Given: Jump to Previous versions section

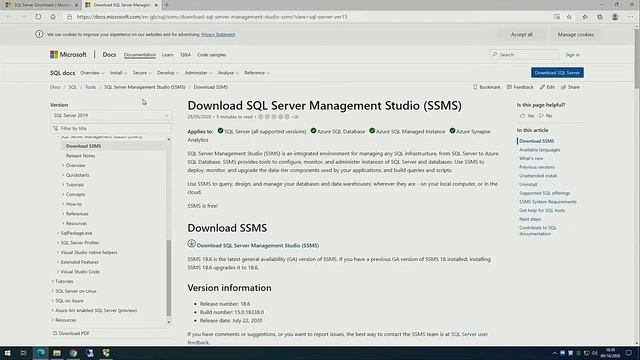Looking at the screenshot, I should tap(537, 167).
